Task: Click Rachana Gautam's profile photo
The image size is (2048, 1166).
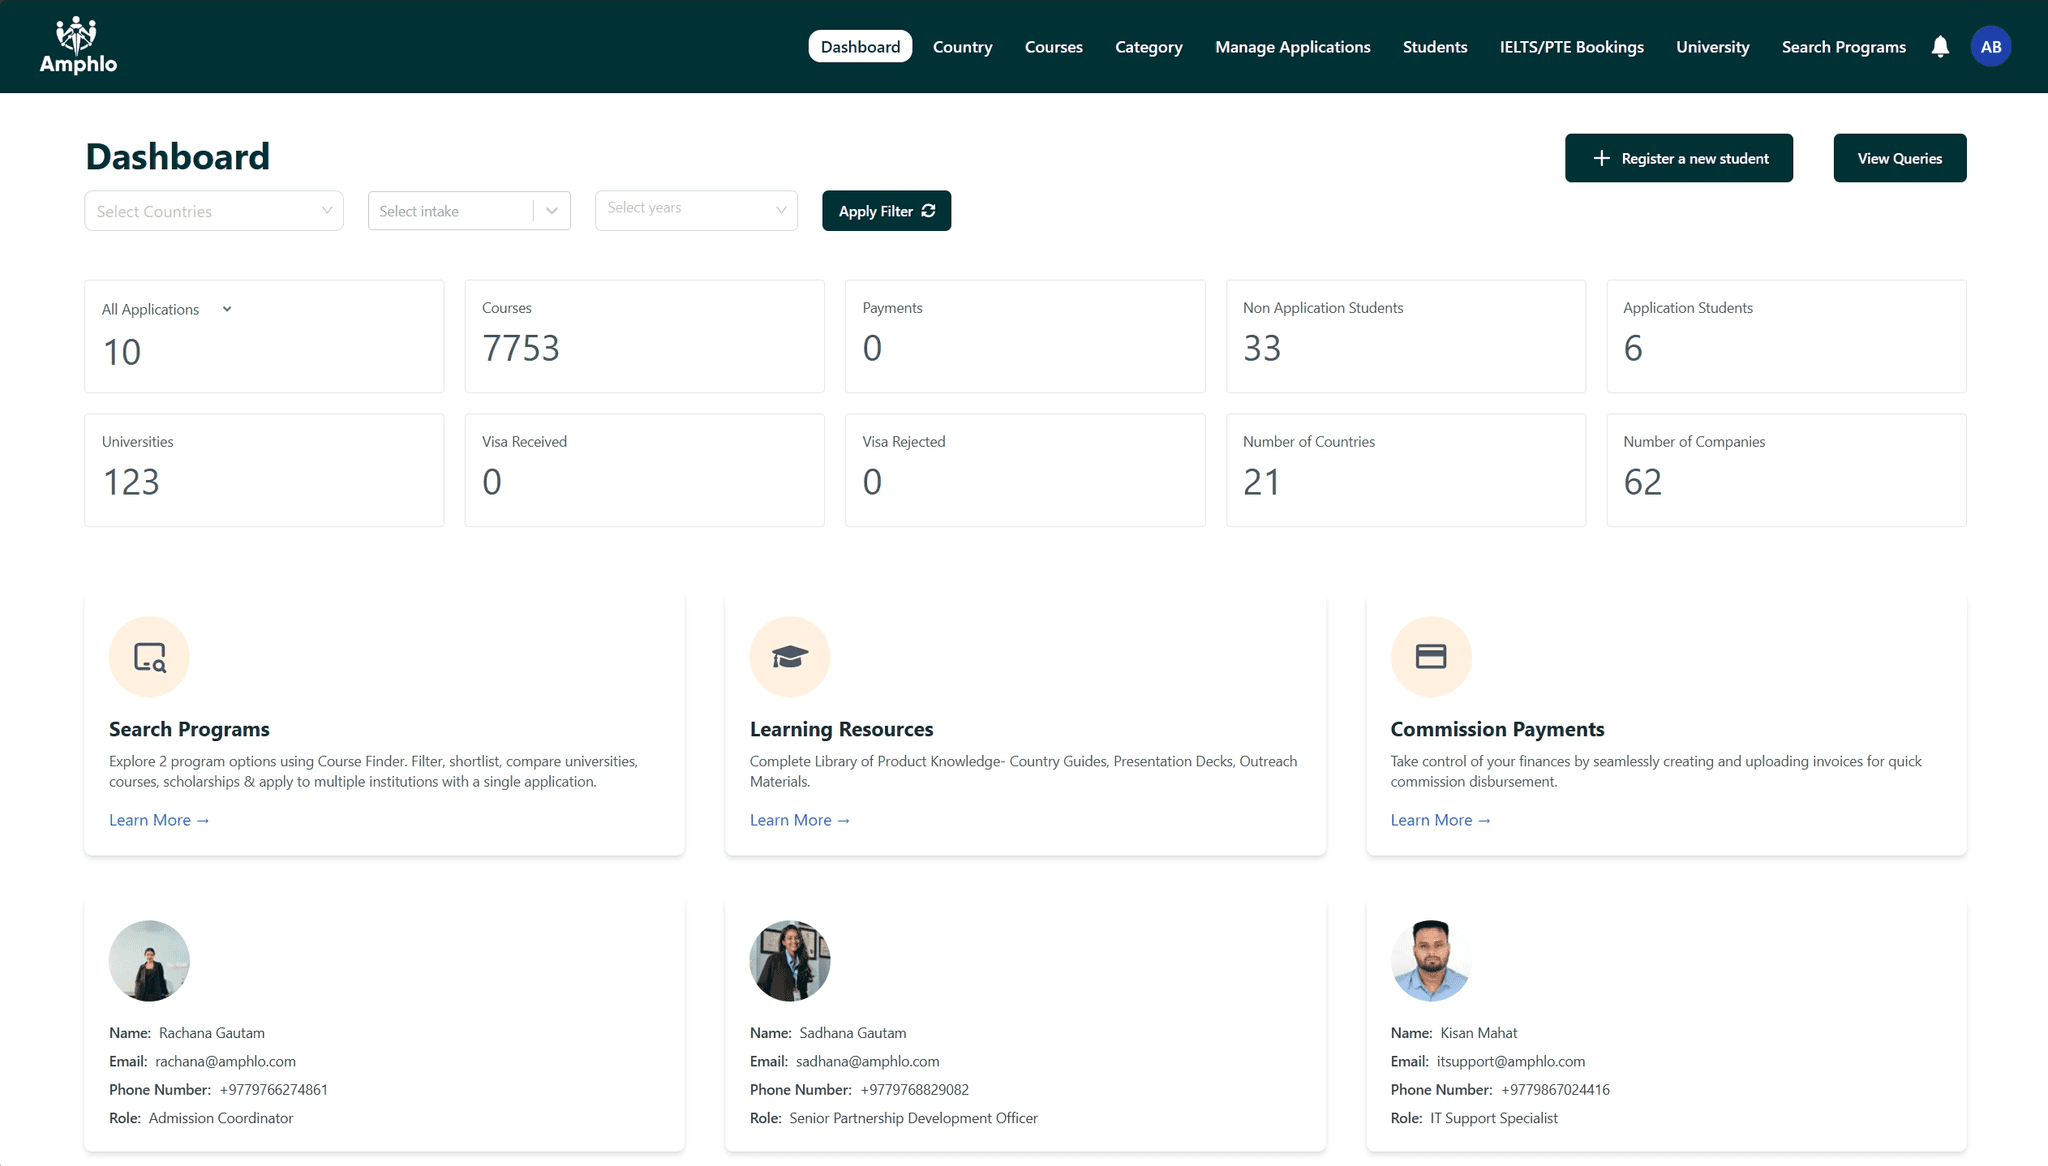Action: click(x=149, y=960)
